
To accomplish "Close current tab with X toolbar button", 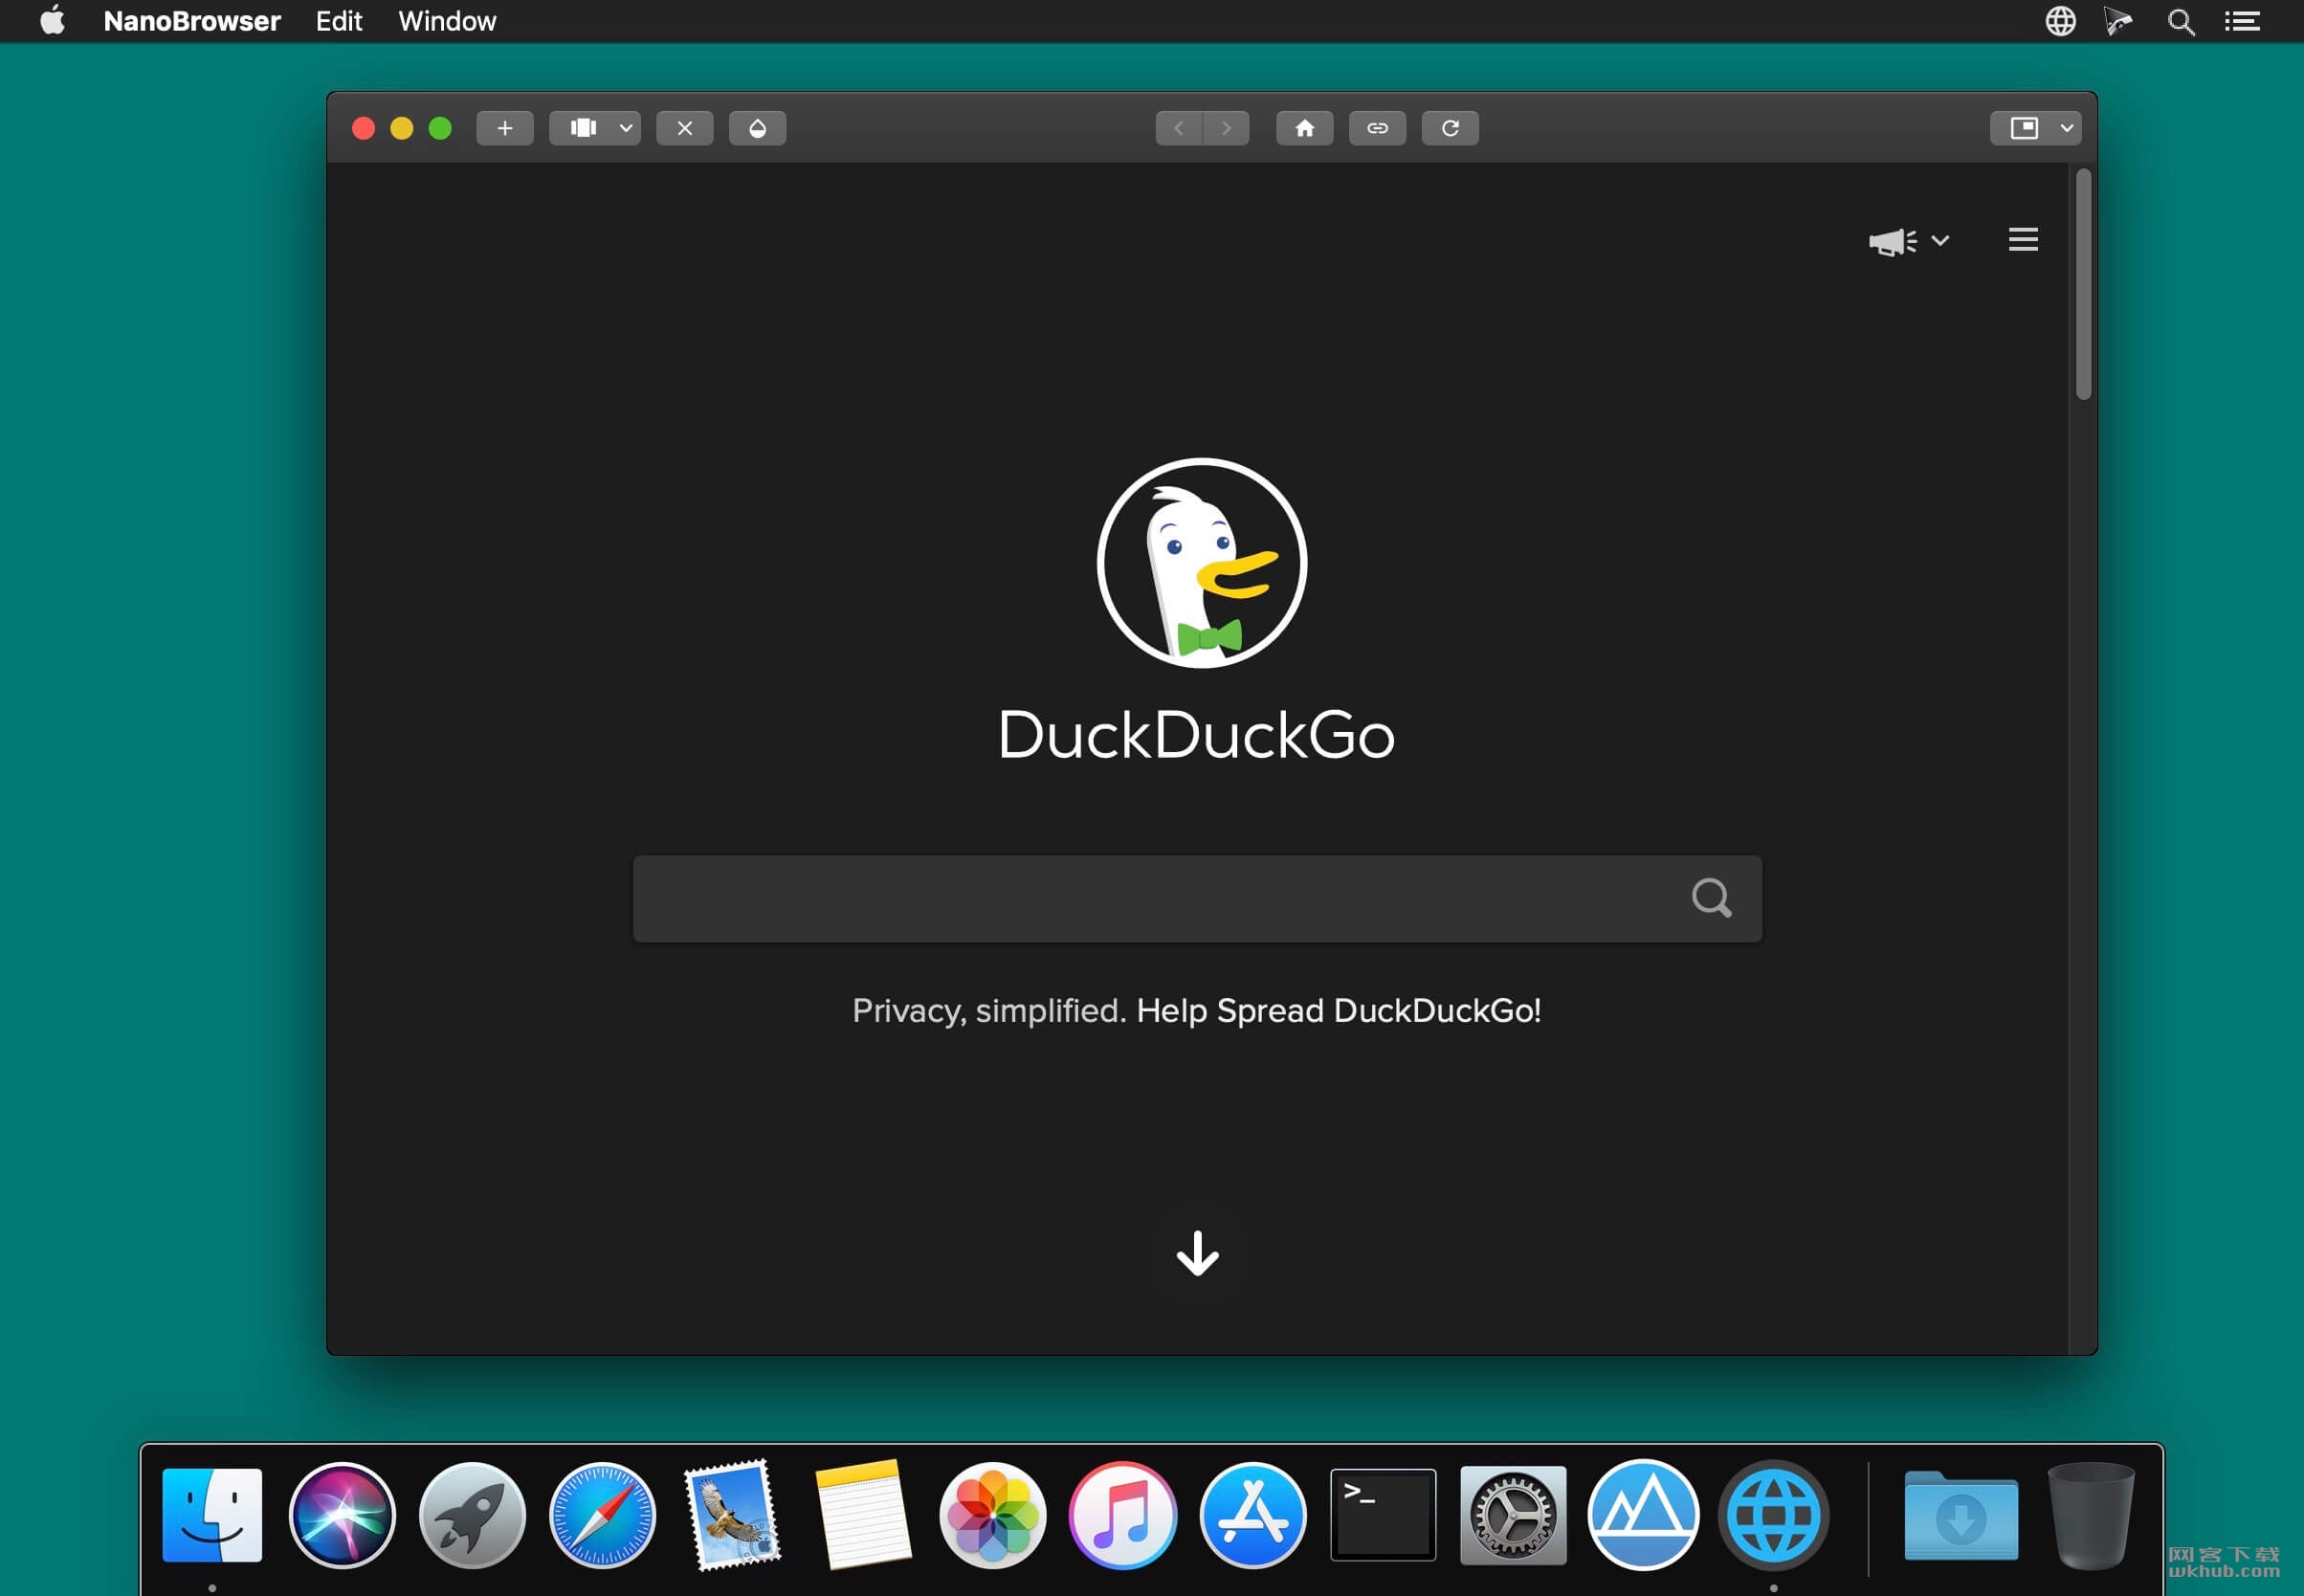I will [x=684, y=128].
